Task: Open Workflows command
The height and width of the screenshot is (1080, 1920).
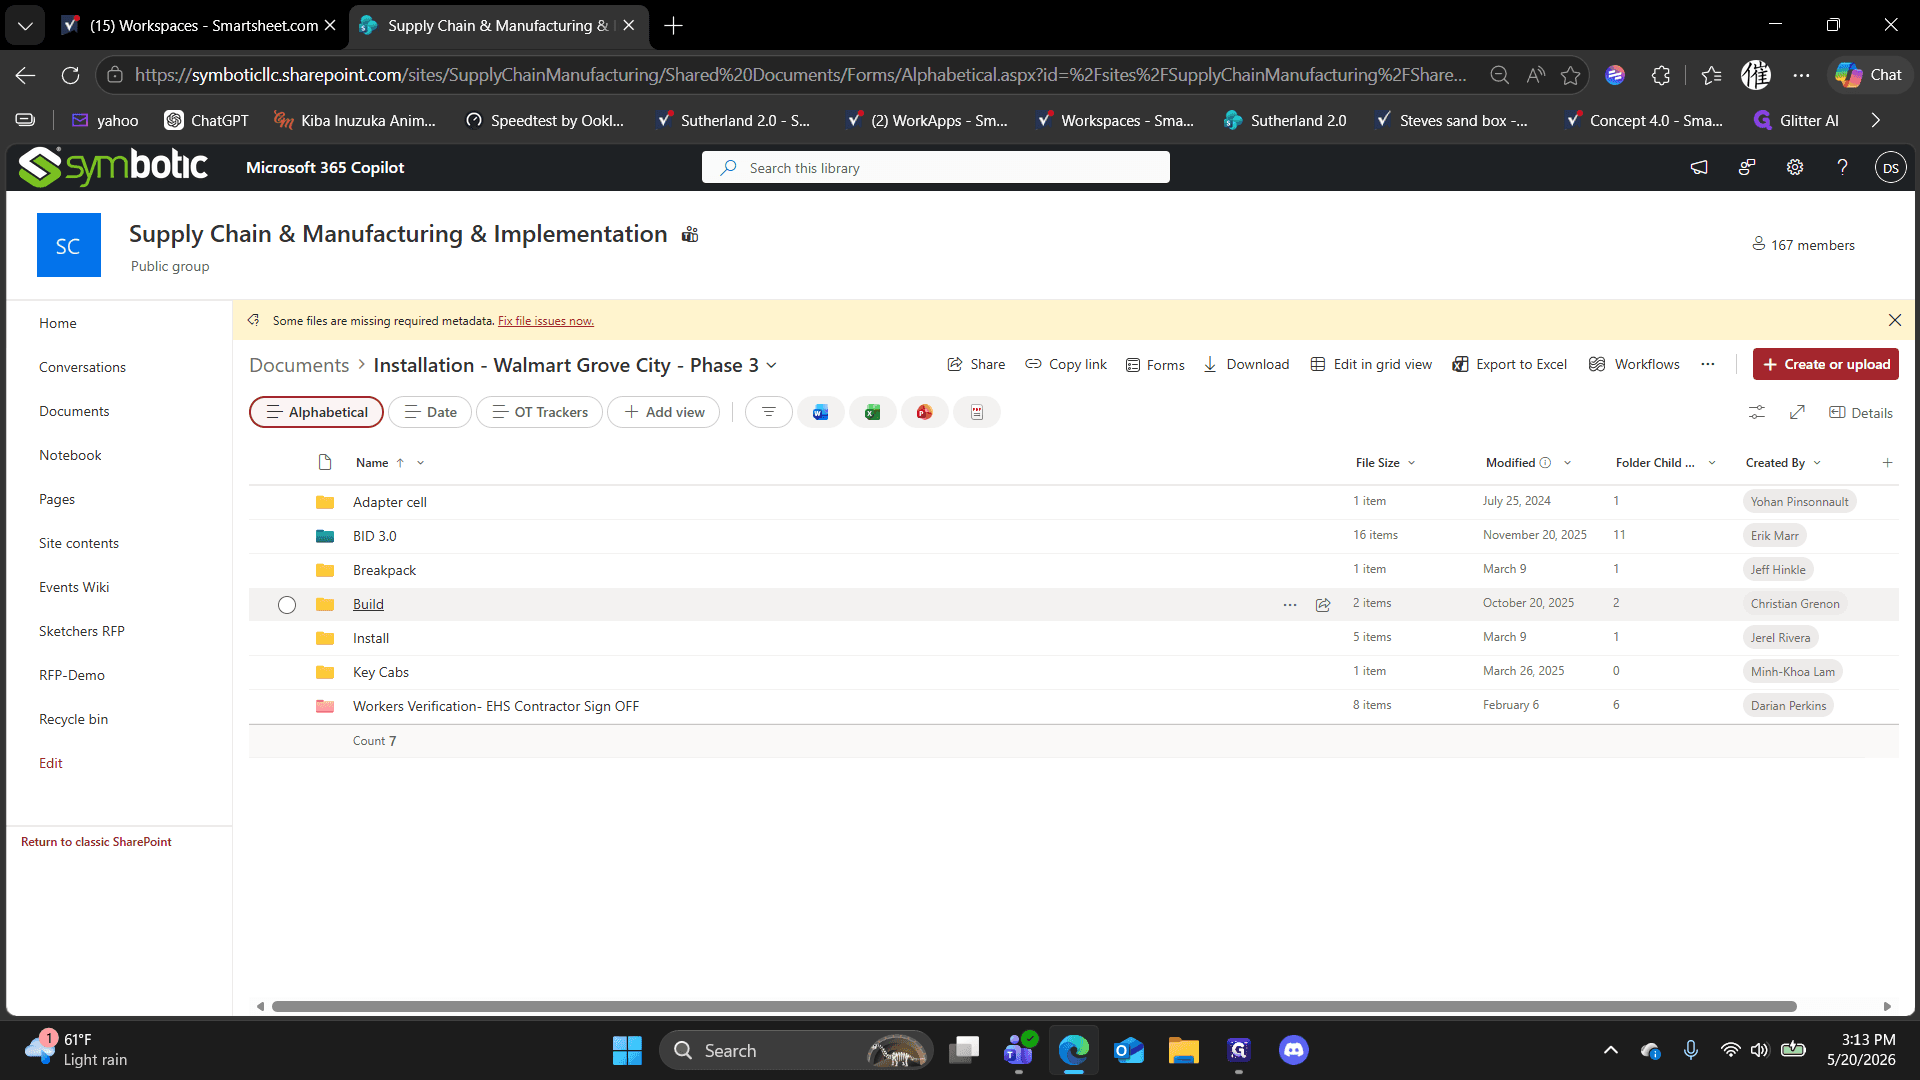Action: [x=1634, y=364]
